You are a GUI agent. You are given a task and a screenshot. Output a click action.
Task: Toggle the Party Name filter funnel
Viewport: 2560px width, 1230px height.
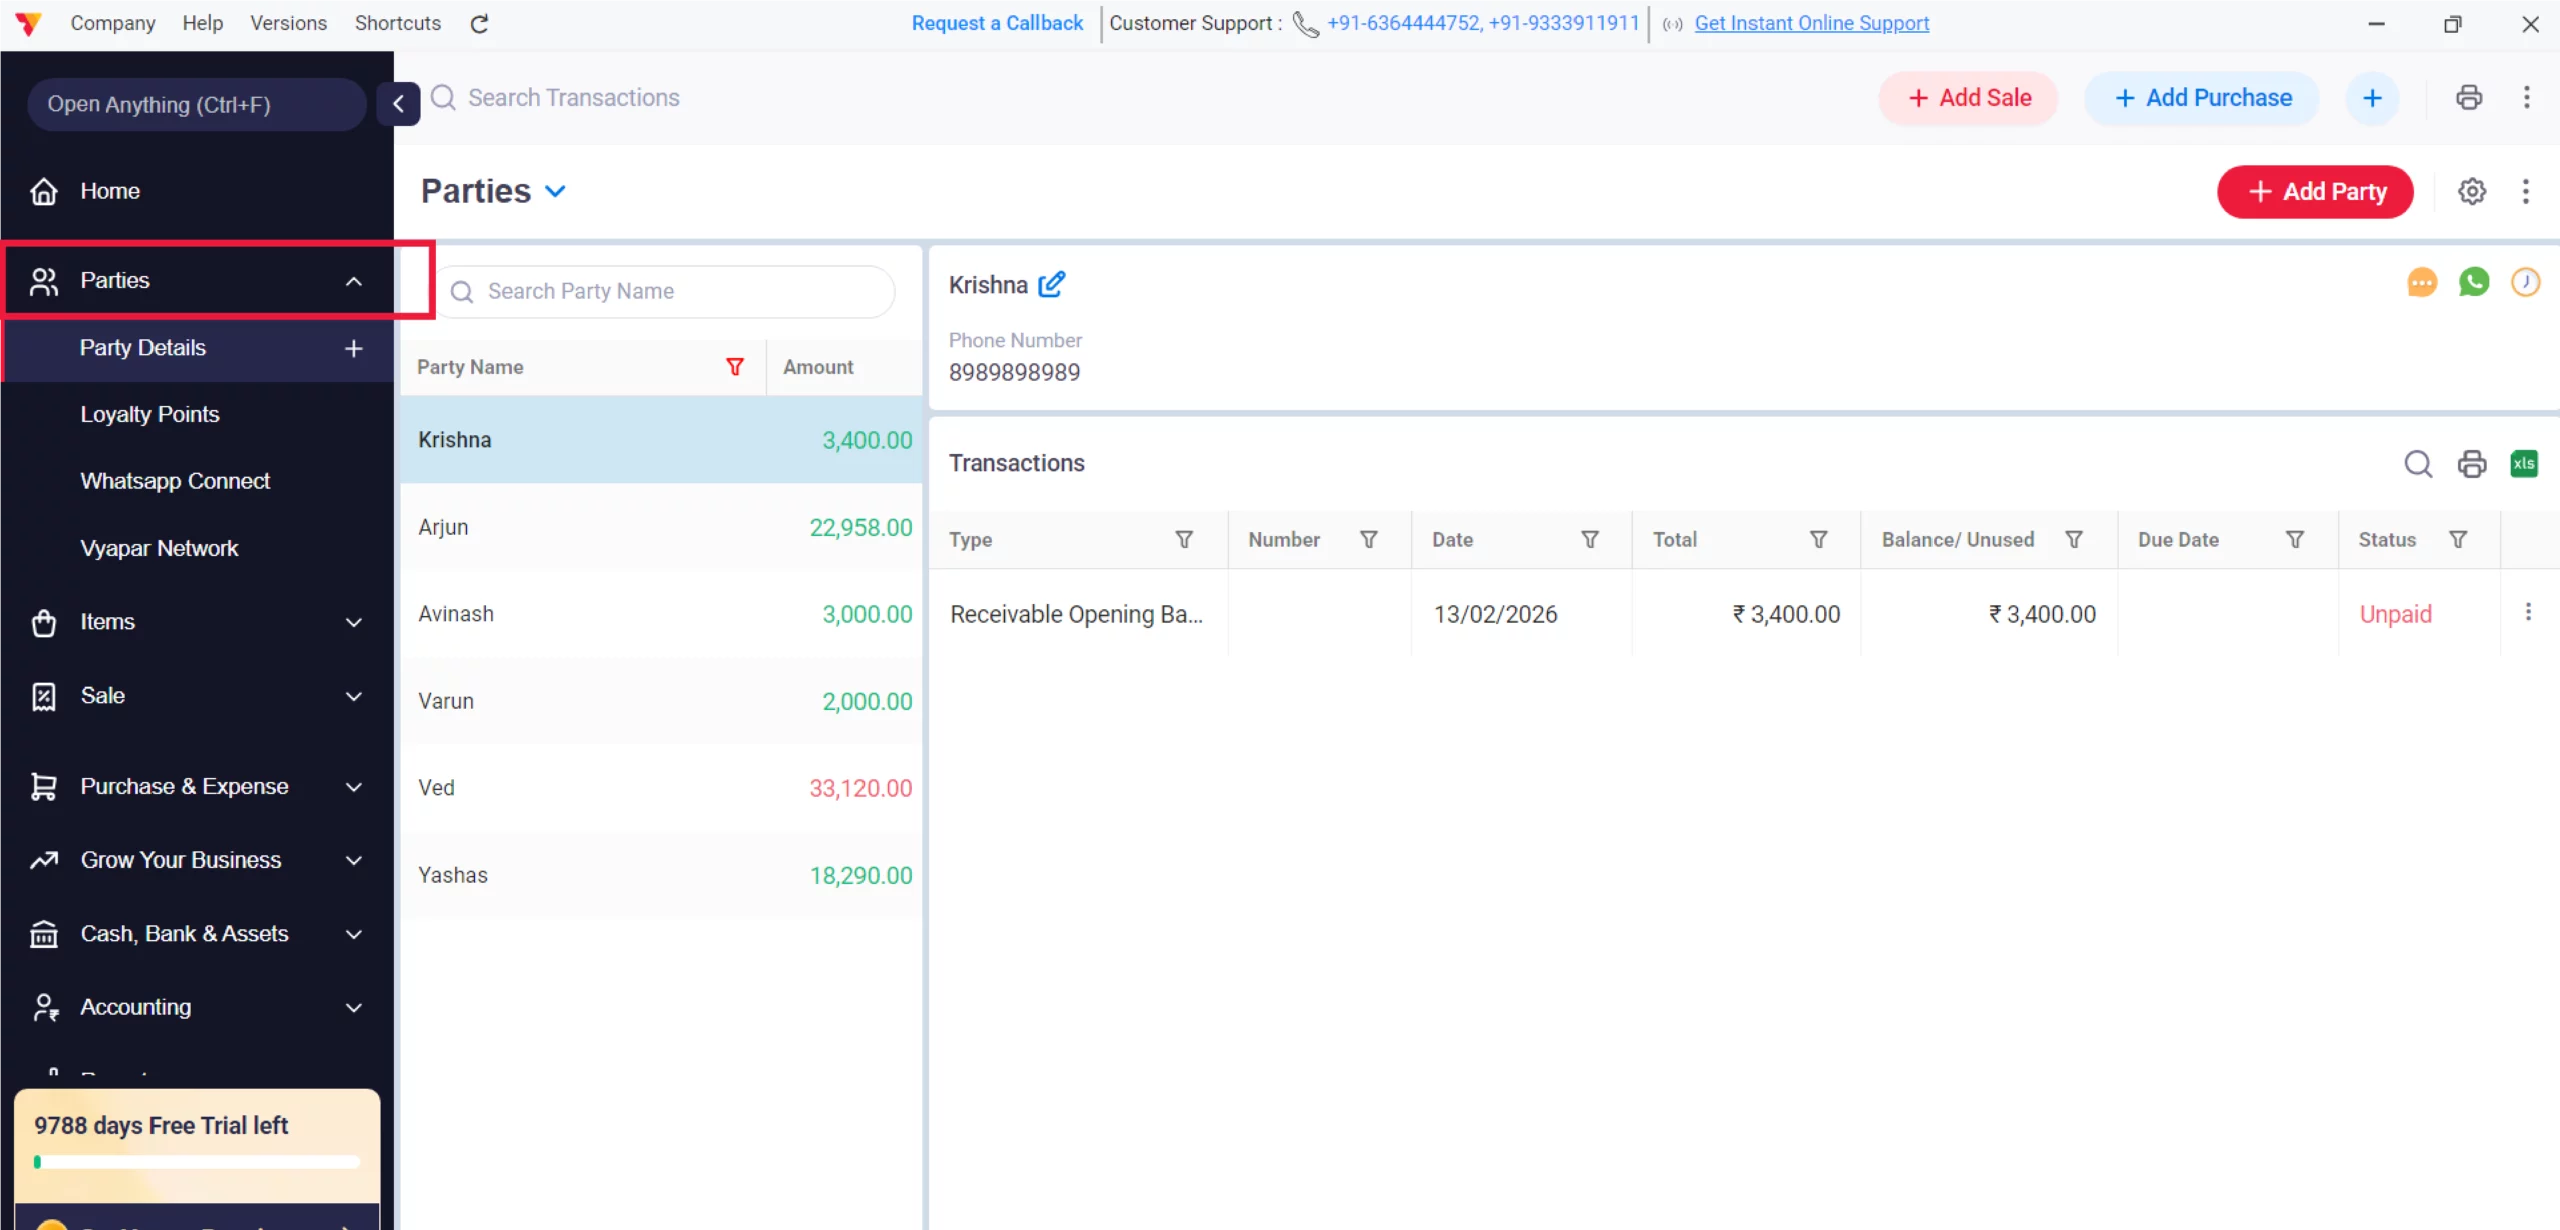[x=735, y=367]
